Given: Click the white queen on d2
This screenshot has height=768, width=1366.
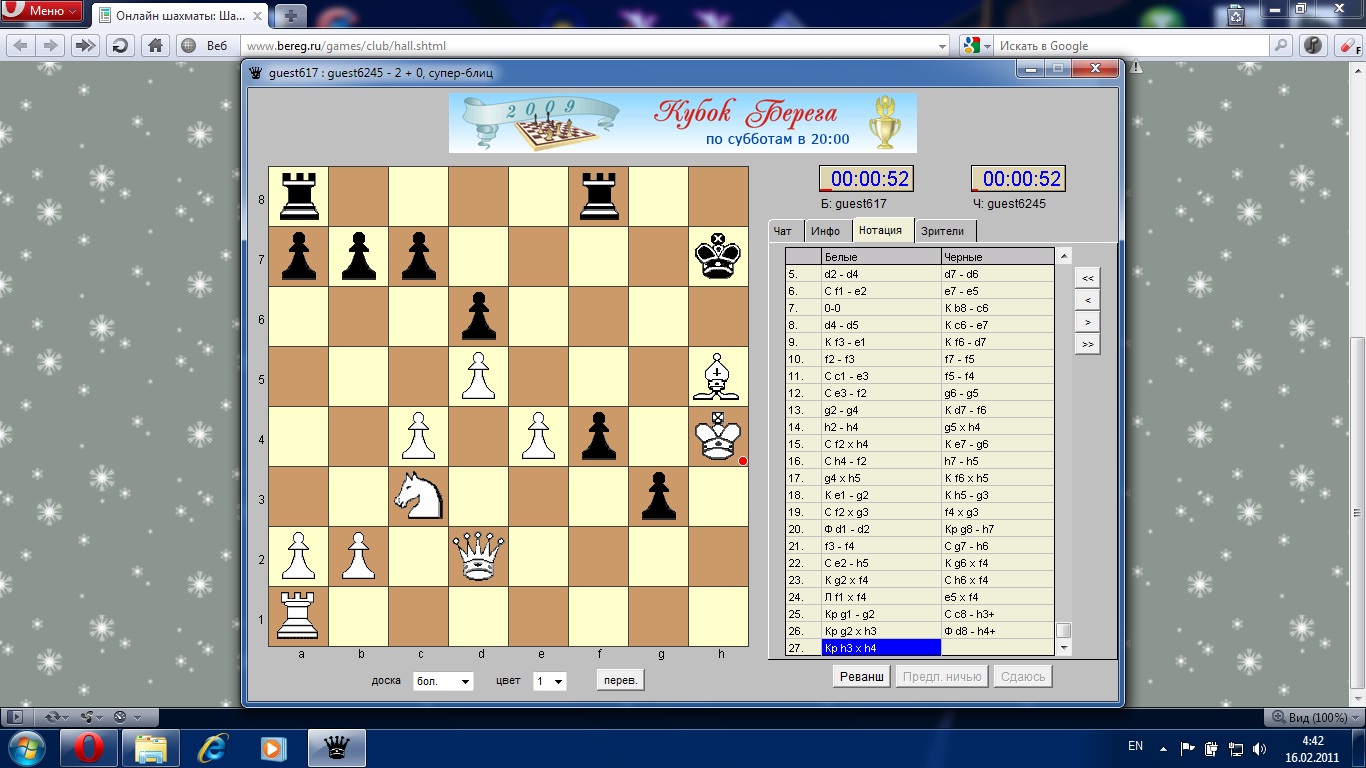Looking at the screenshot, I should click(x=478, y=556).
